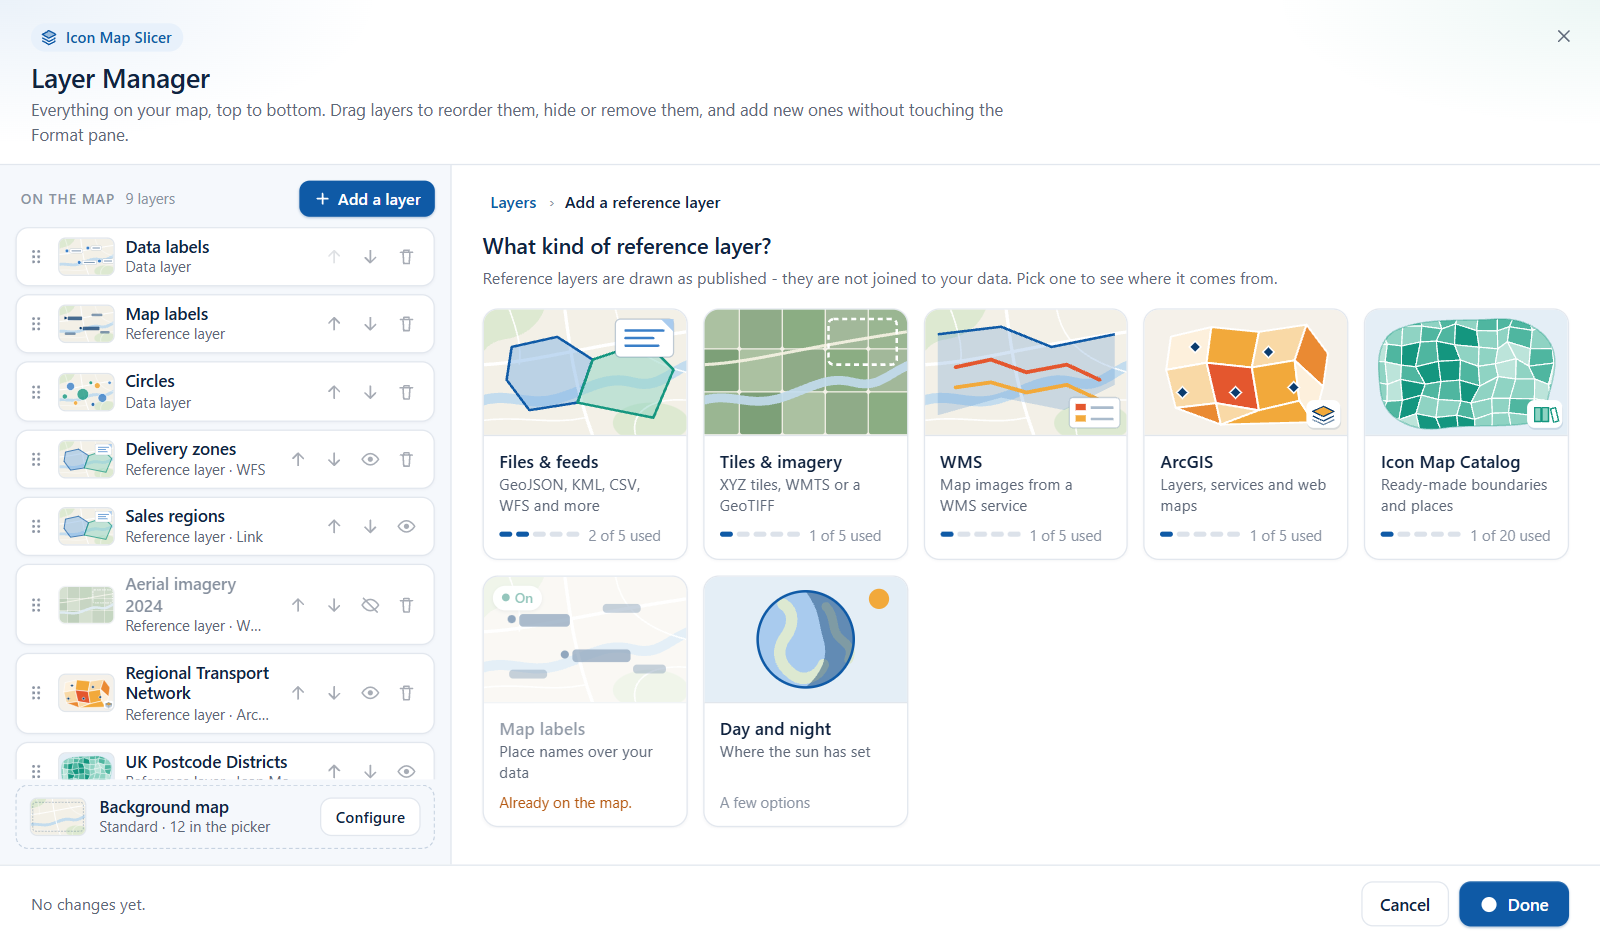Move Data labels layer down

(370, 257)
